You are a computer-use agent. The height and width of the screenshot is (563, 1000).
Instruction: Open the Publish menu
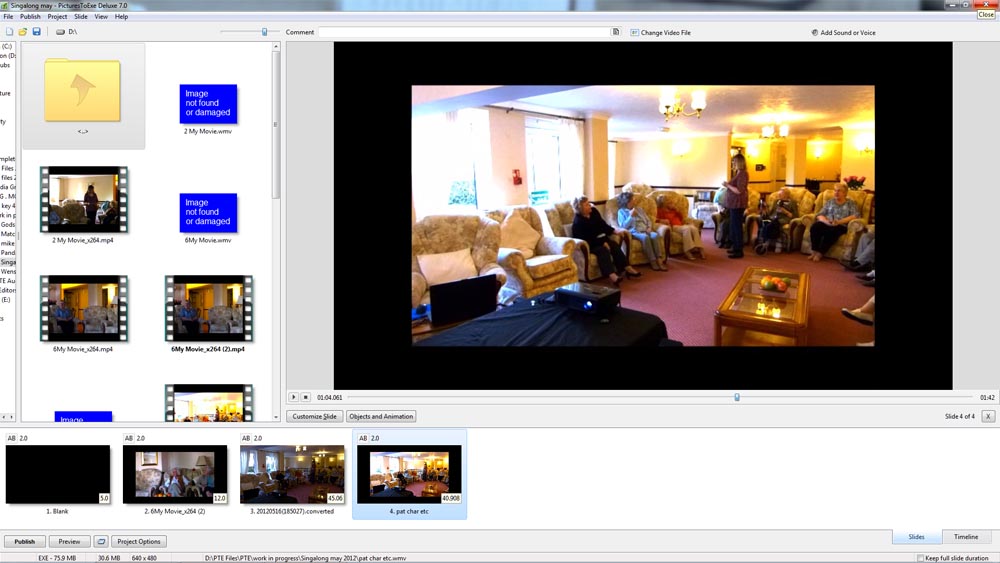[x=30, y=17]
